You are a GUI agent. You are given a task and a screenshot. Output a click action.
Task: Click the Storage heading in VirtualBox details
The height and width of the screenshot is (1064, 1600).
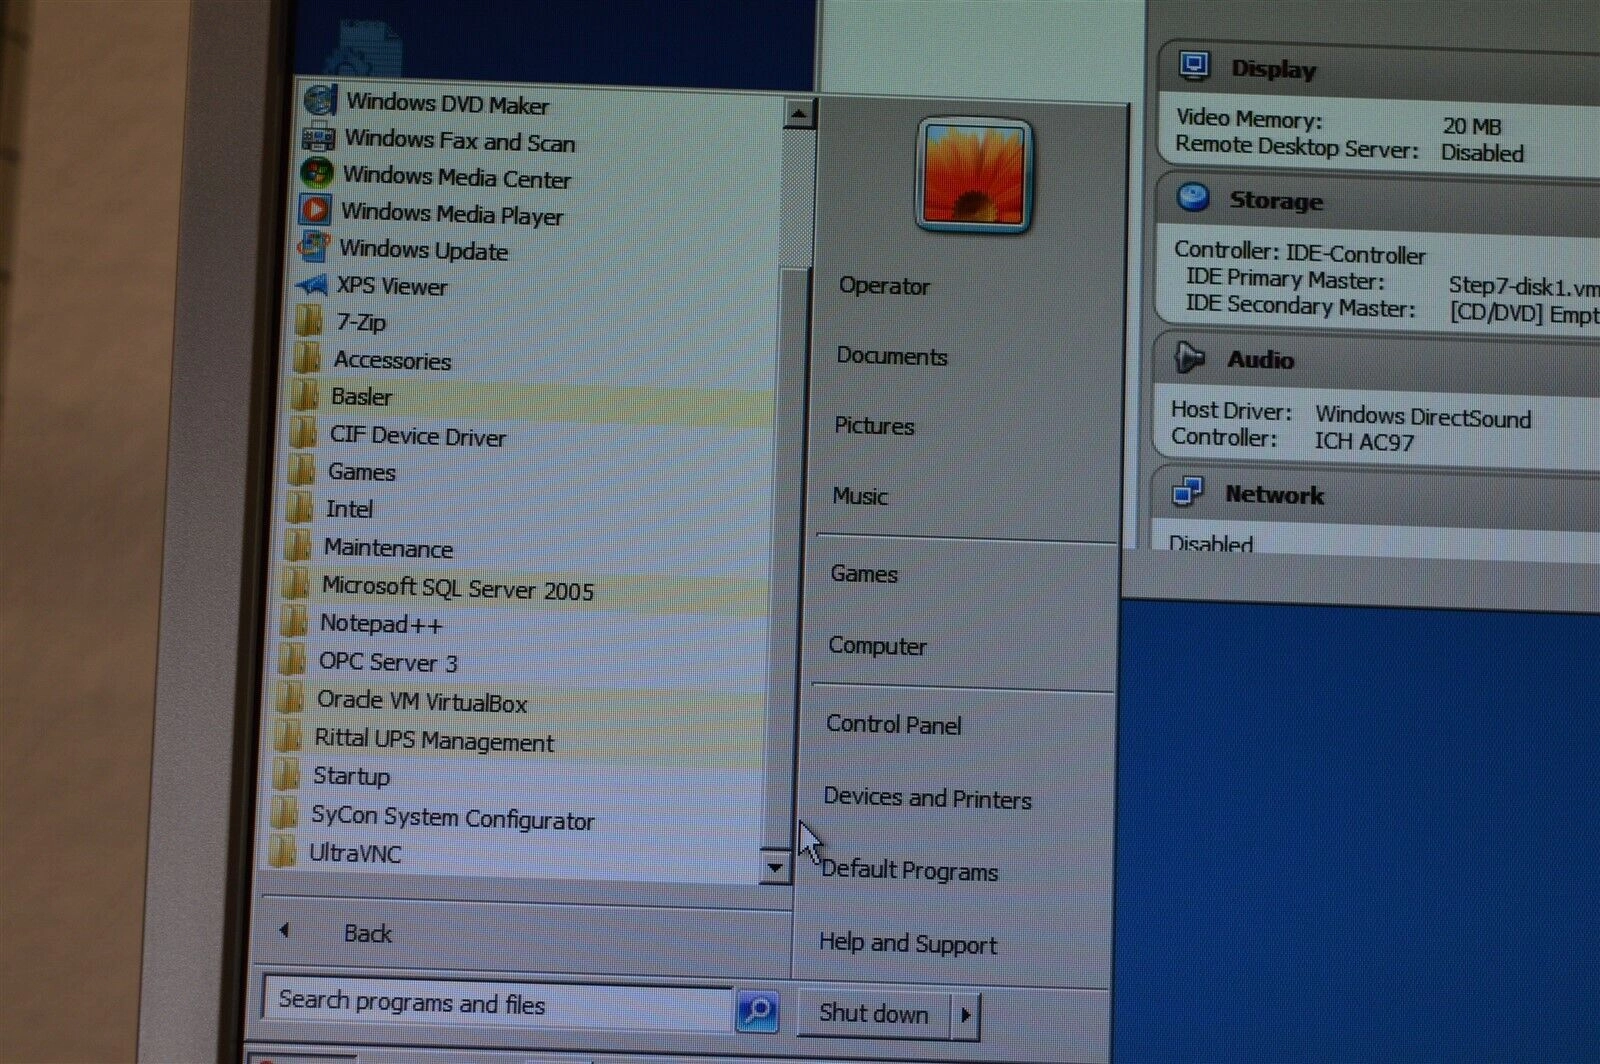[1276, 201]
